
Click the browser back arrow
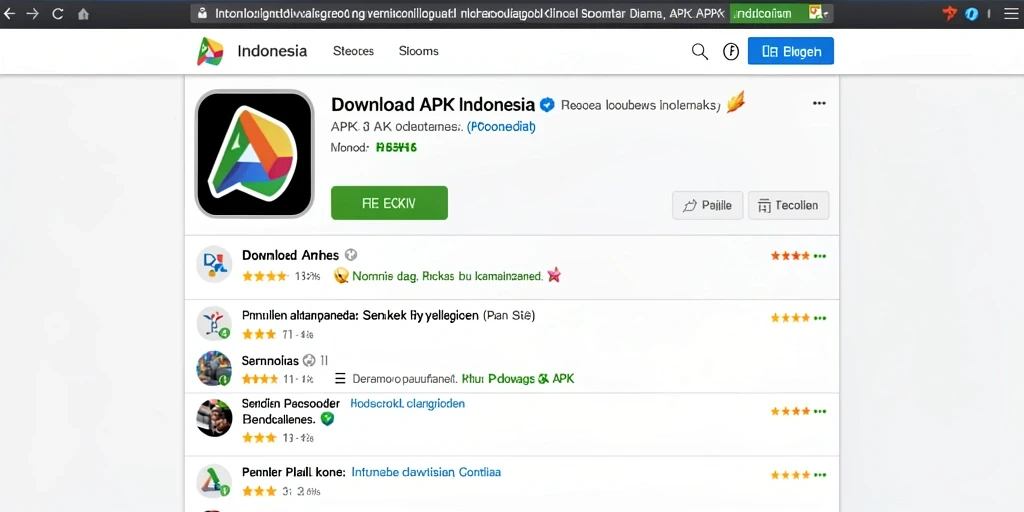9,13
